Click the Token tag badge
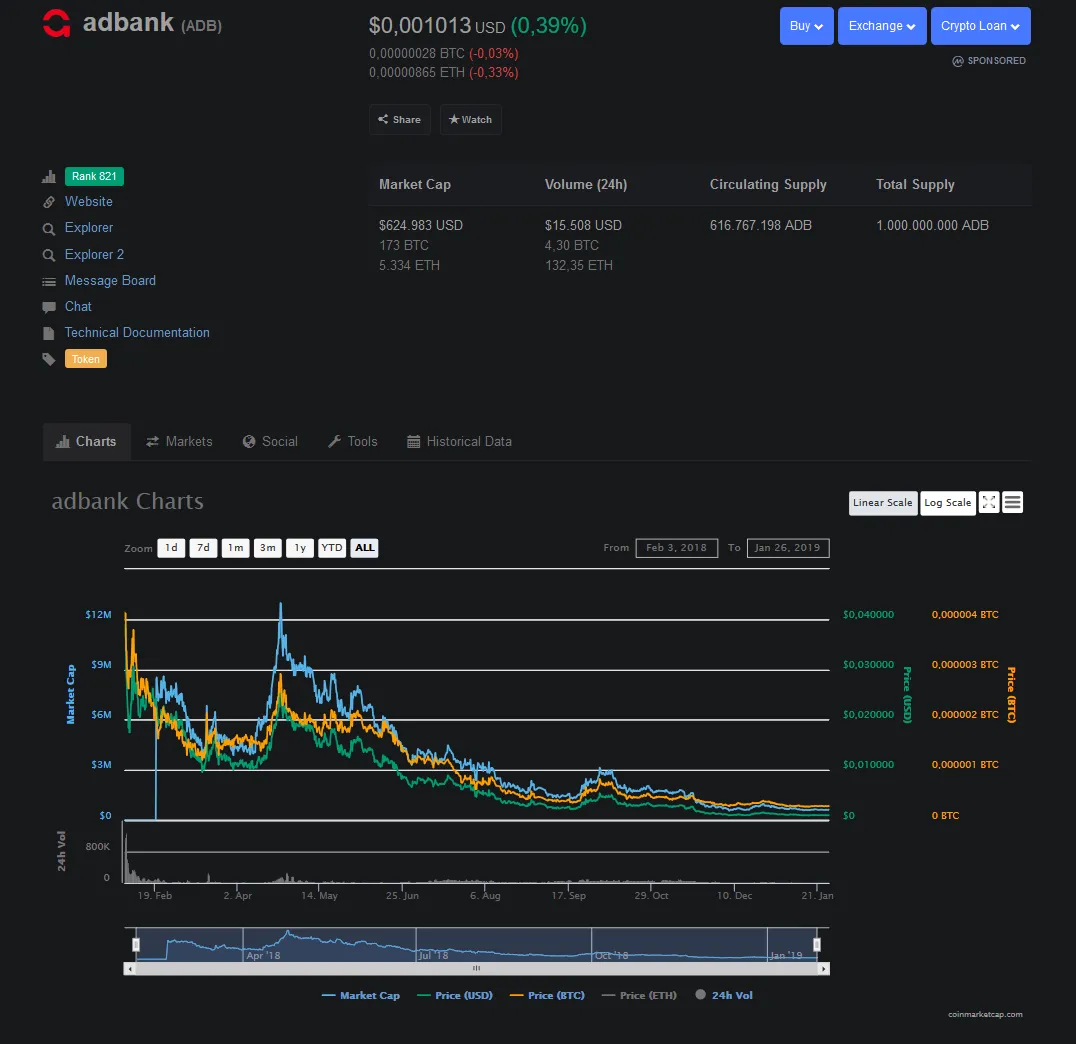The height and width of the screenshot is (1044, 1076). pyautogui.click(x=86, y=359)
